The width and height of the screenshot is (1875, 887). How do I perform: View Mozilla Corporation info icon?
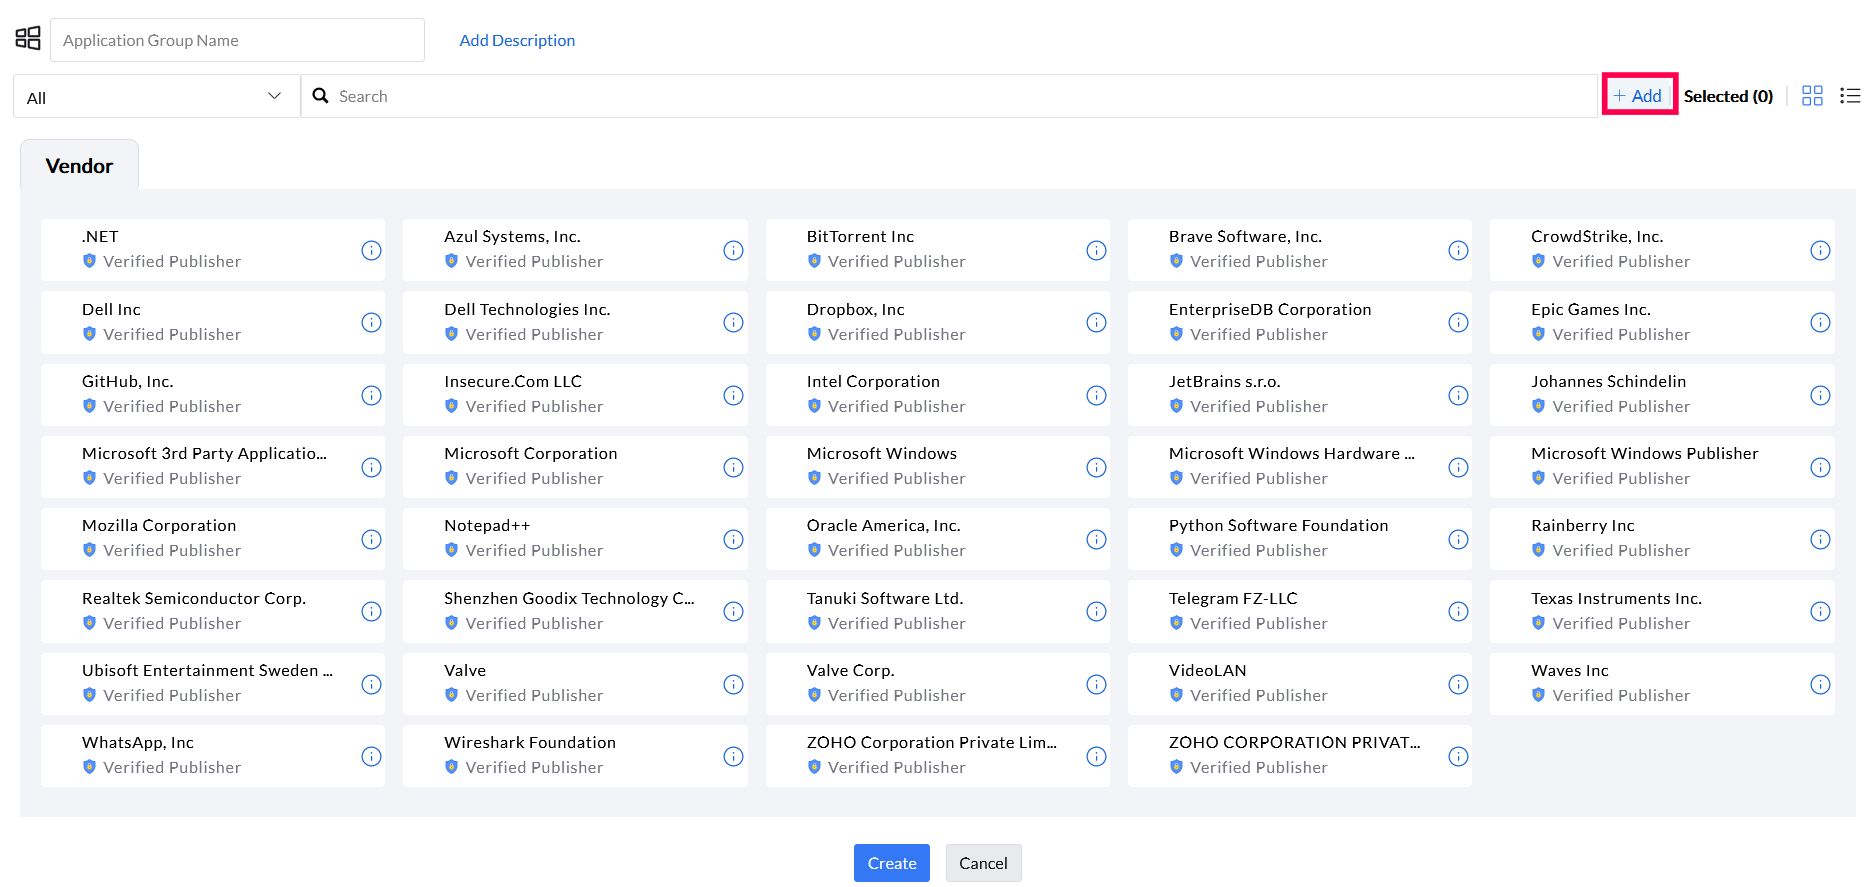point(371,539)
